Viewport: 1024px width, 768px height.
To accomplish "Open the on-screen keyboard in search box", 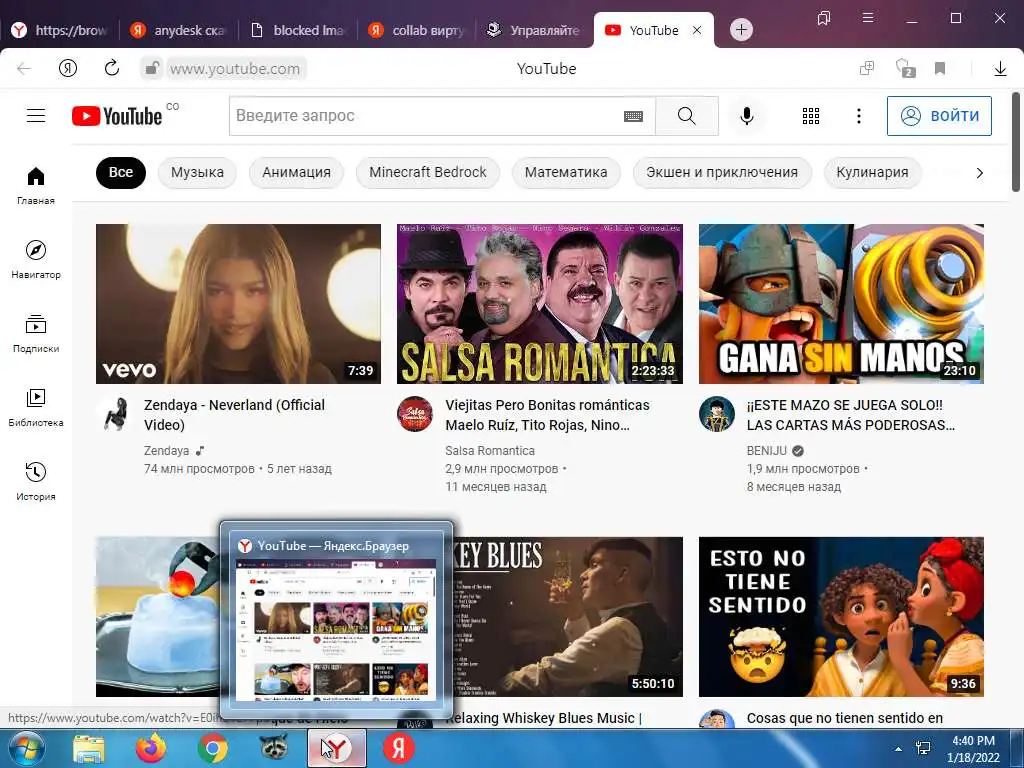I will (633, 116).
